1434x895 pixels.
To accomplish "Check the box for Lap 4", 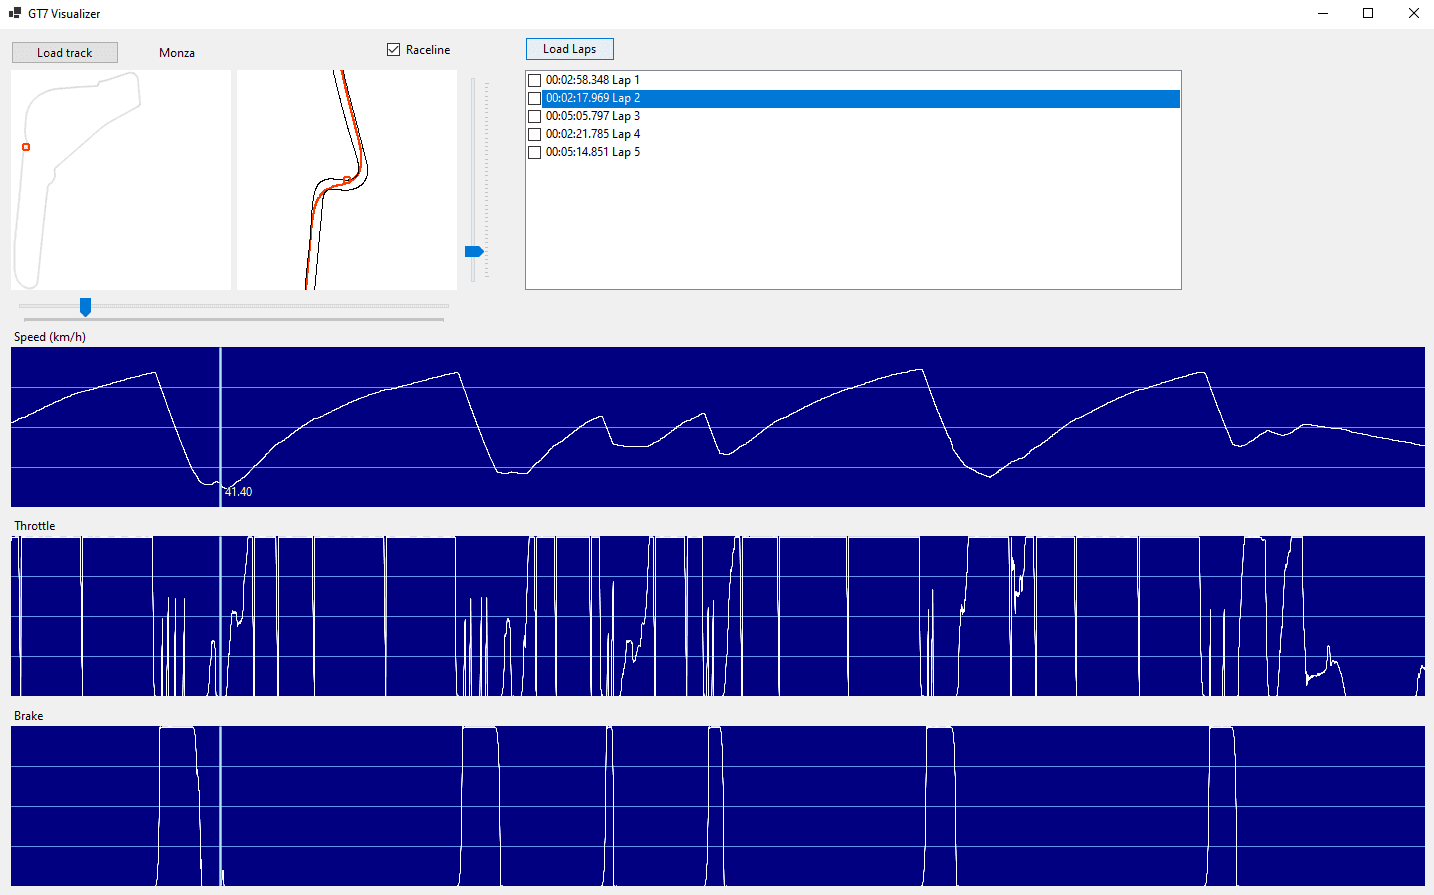I will tap(534, 134).
